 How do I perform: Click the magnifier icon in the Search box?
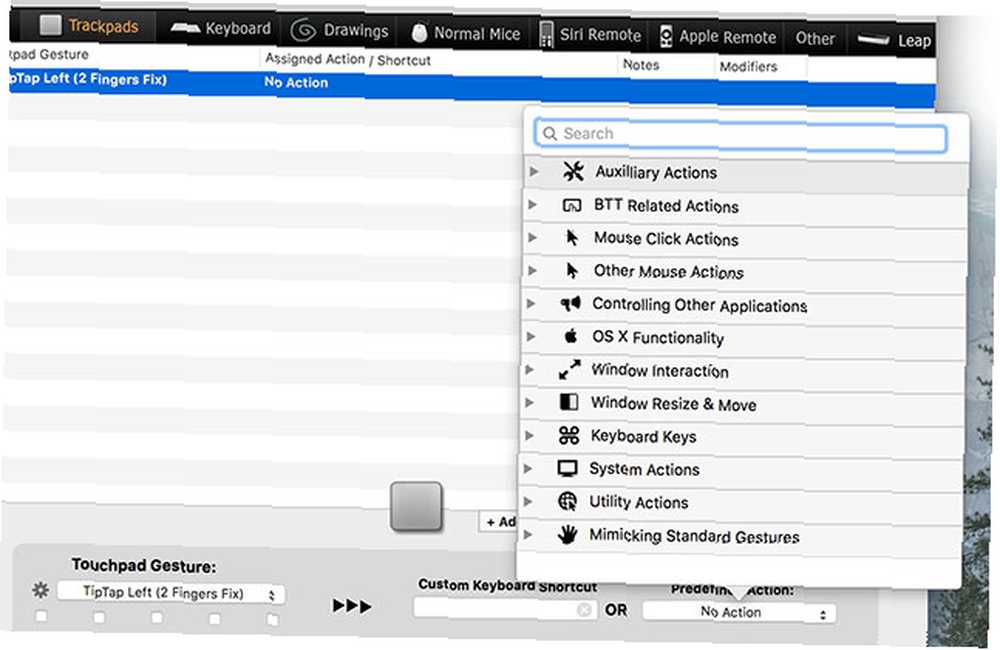pyautogui.click(x=550, y=133)
